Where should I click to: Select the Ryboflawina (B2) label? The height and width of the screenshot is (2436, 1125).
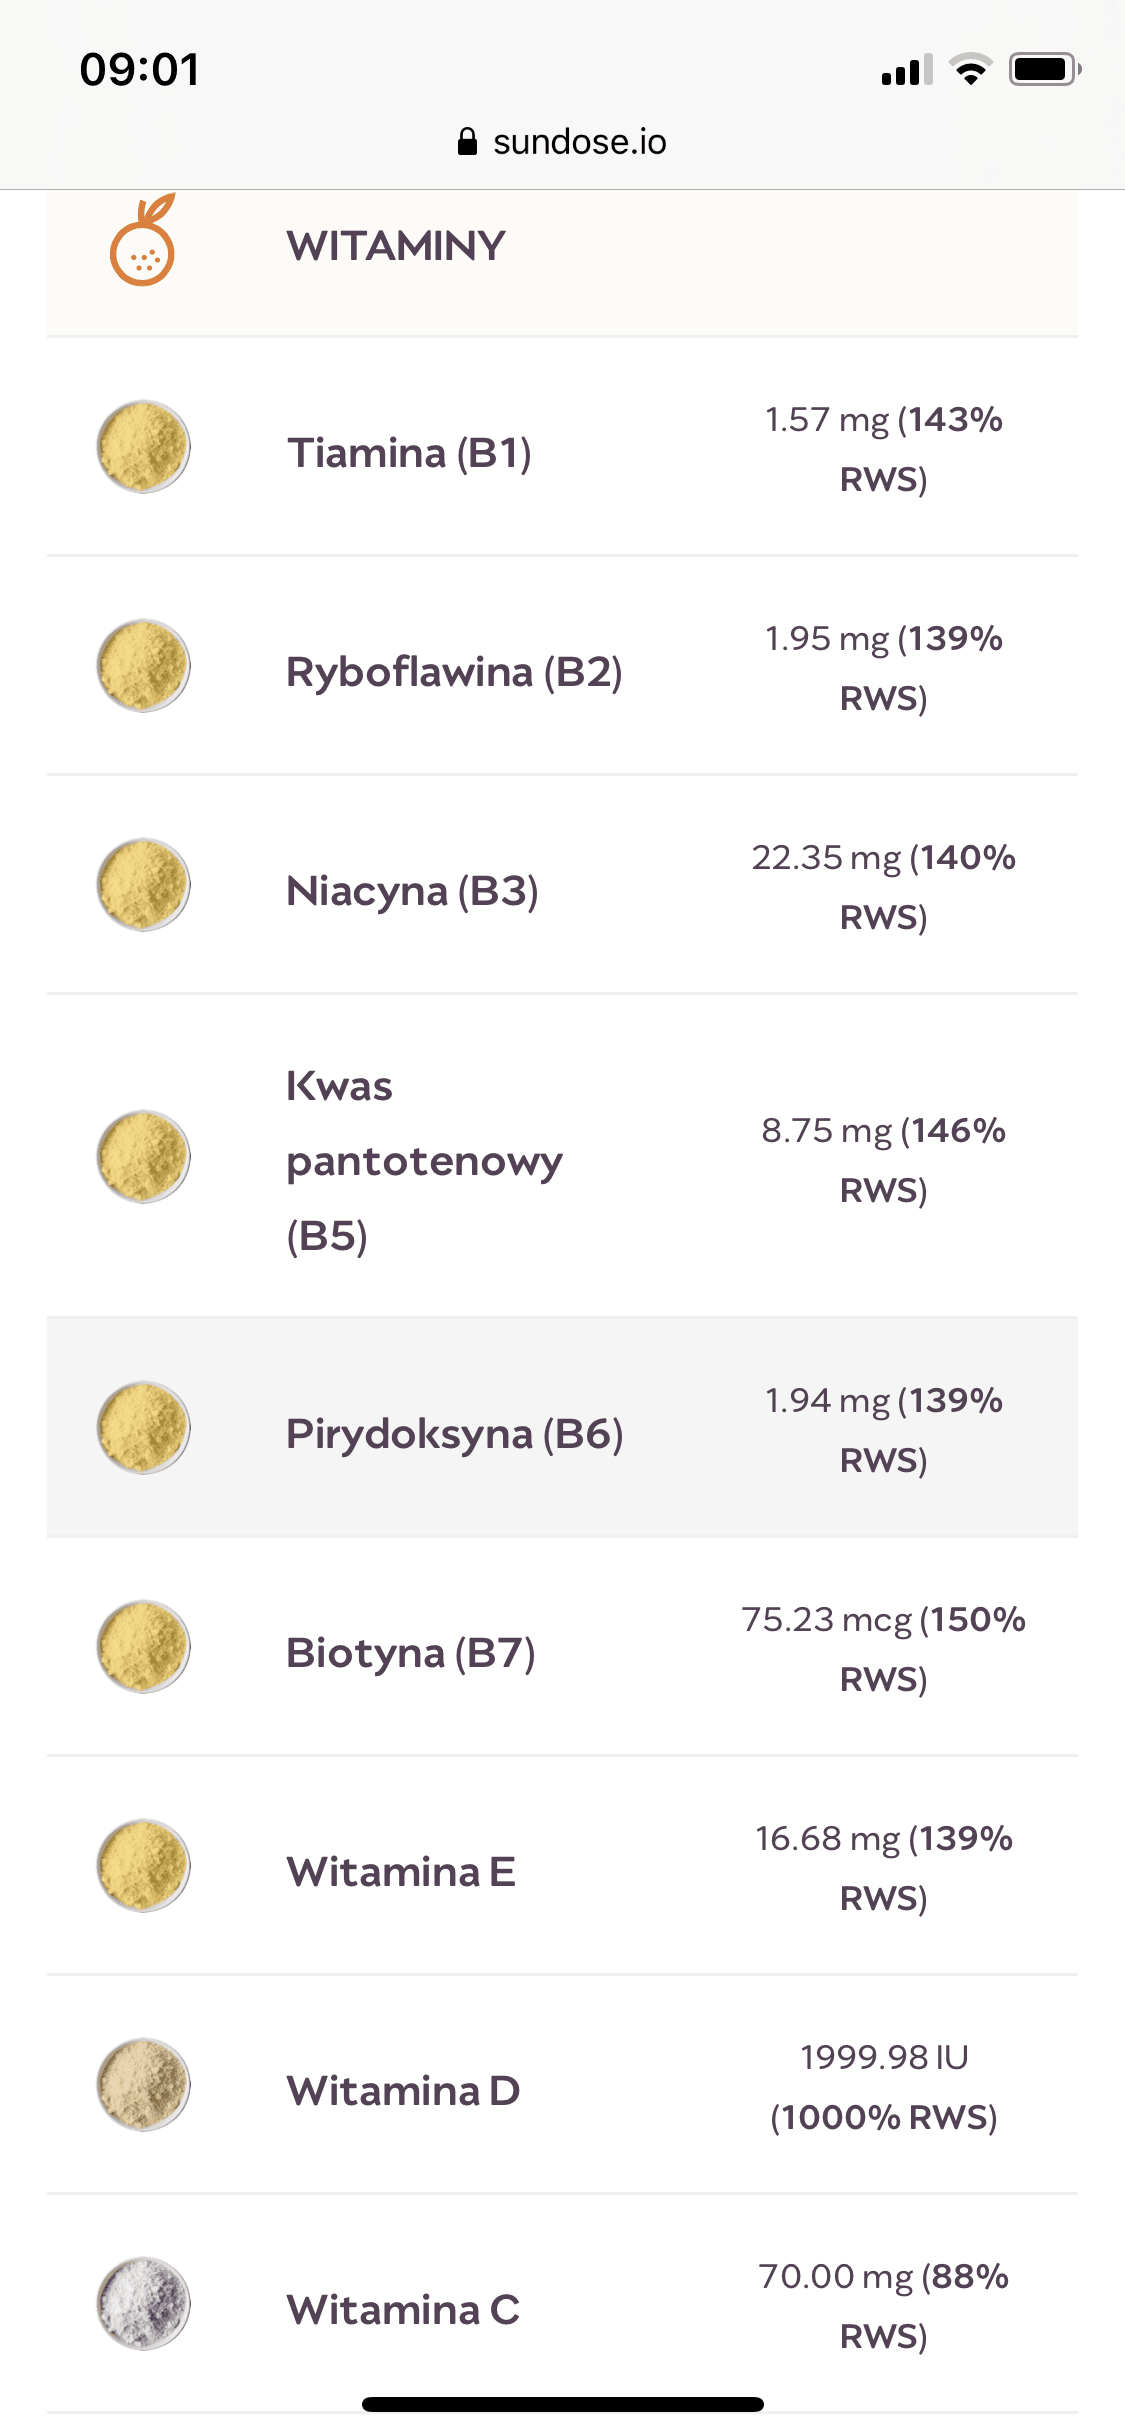point(454,672)
